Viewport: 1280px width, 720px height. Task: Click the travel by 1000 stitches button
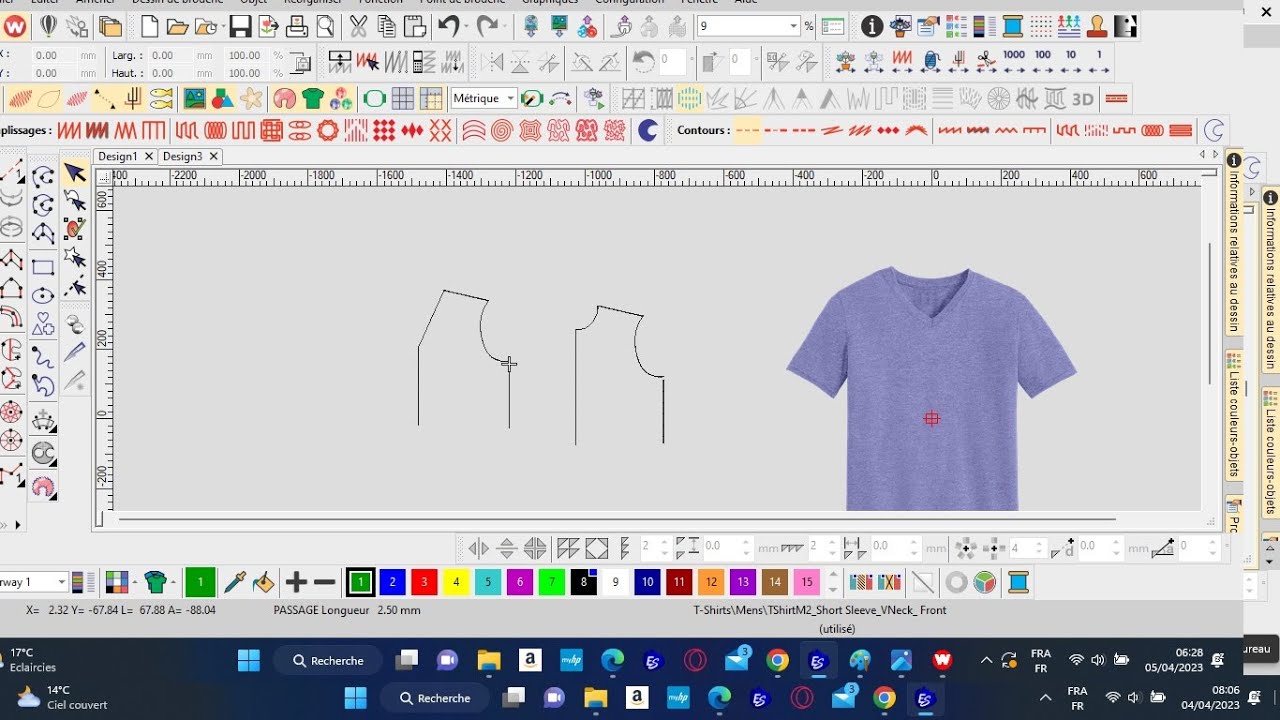[1014, 62]
